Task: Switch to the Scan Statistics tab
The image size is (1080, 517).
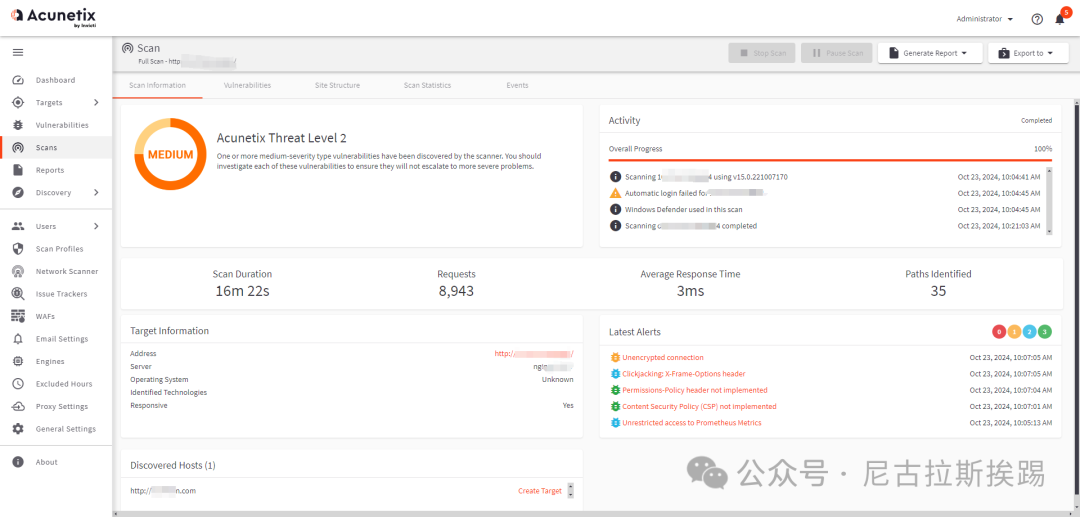Action: pos(427,85)
